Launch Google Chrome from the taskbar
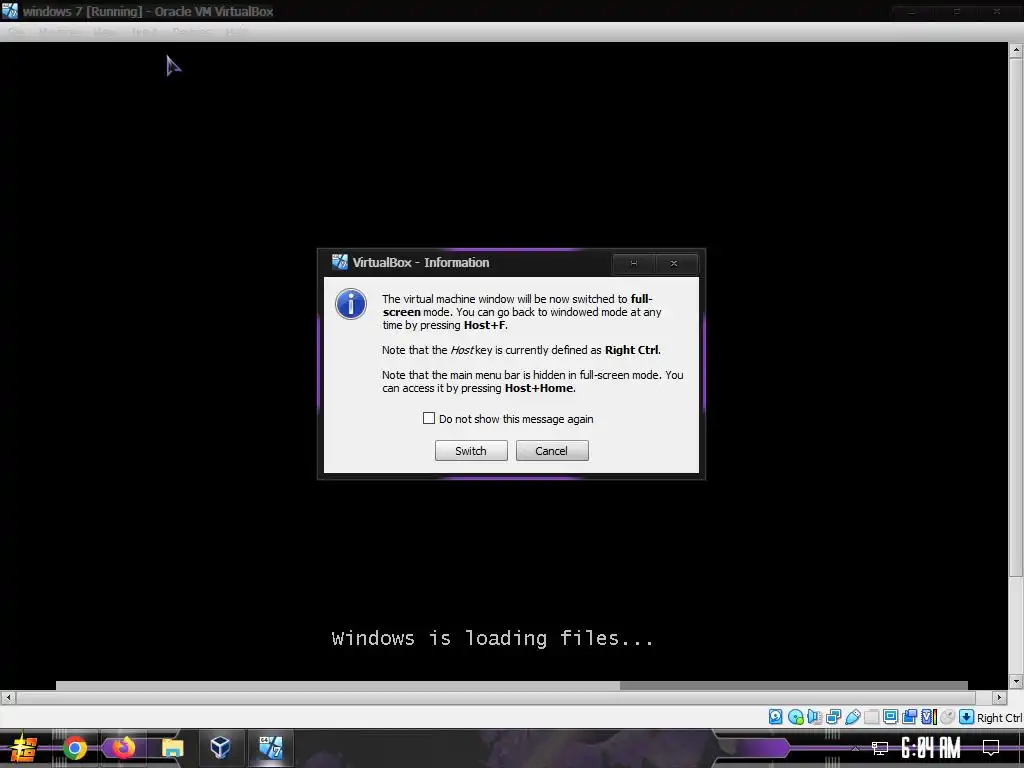The height and width of the screenshot is (768, 1024). (74, 748)
